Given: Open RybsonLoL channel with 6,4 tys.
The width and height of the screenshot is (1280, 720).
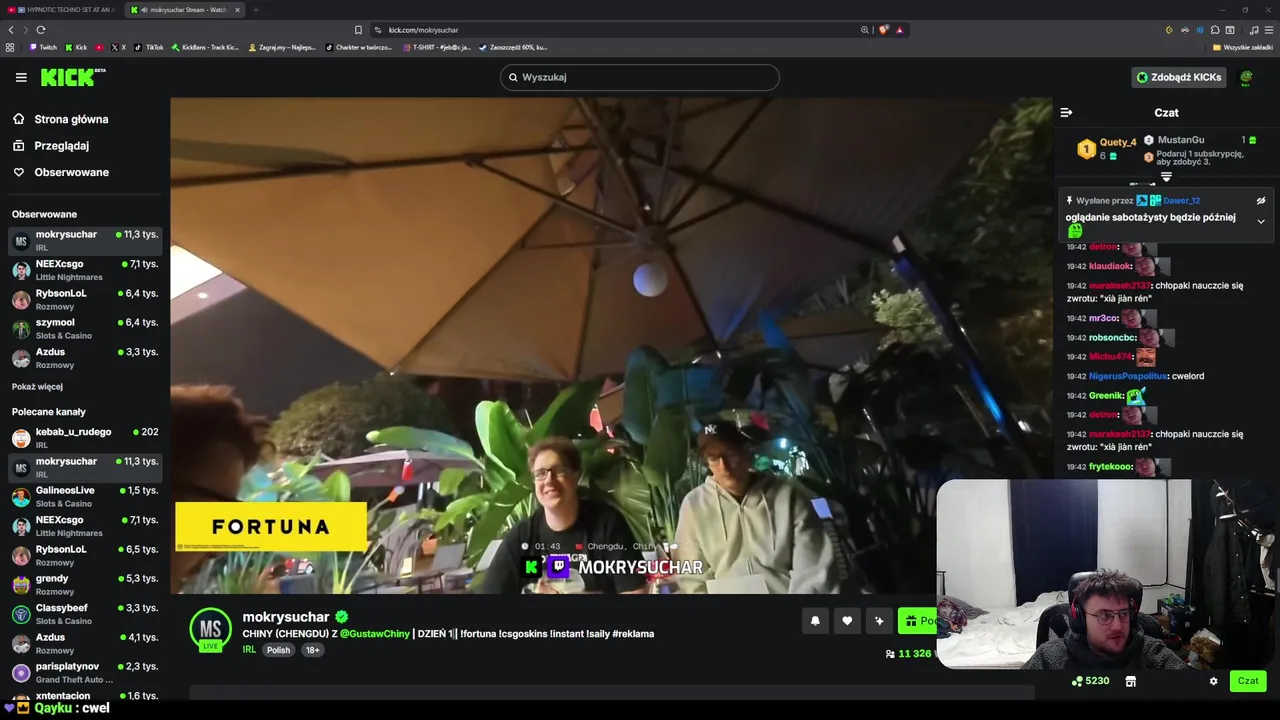Looking at the screenshot, I should [x=85, y=299].
